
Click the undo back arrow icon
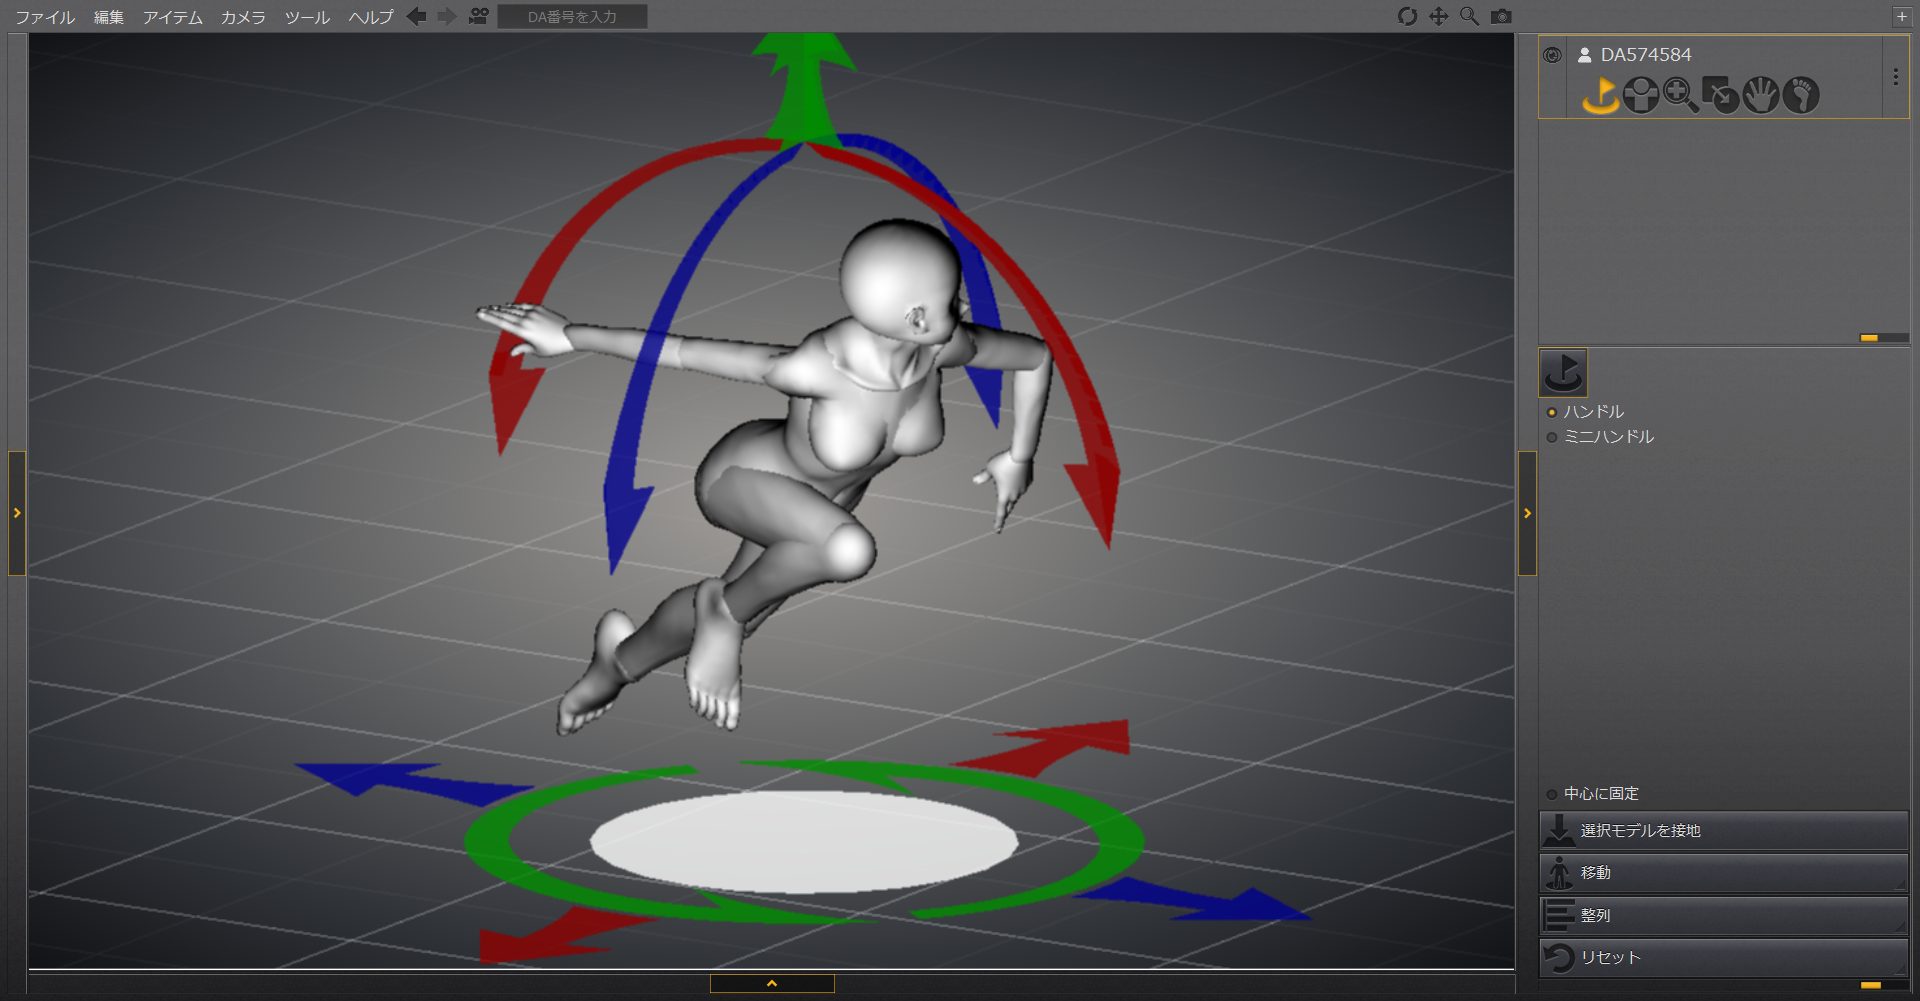[x=416, y=16]
